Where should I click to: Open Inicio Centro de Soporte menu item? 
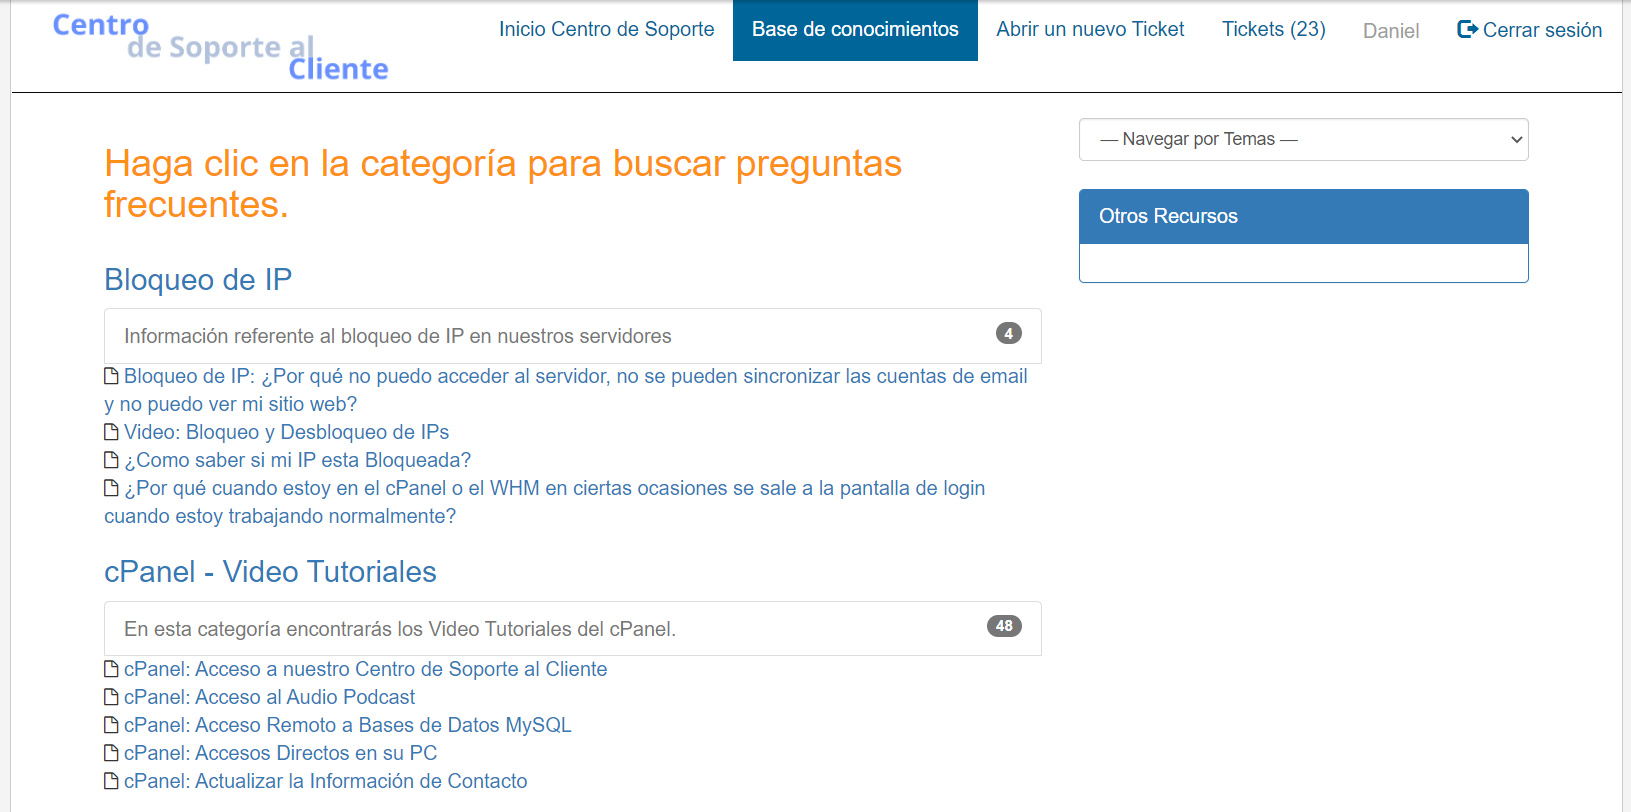pyautogui.click(x=606, y=30)
